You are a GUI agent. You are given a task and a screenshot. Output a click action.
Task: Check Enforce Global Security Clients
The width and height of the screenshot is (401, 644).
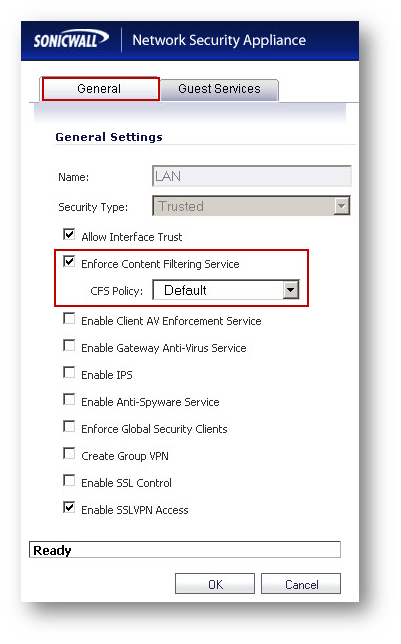pos(69,427)
